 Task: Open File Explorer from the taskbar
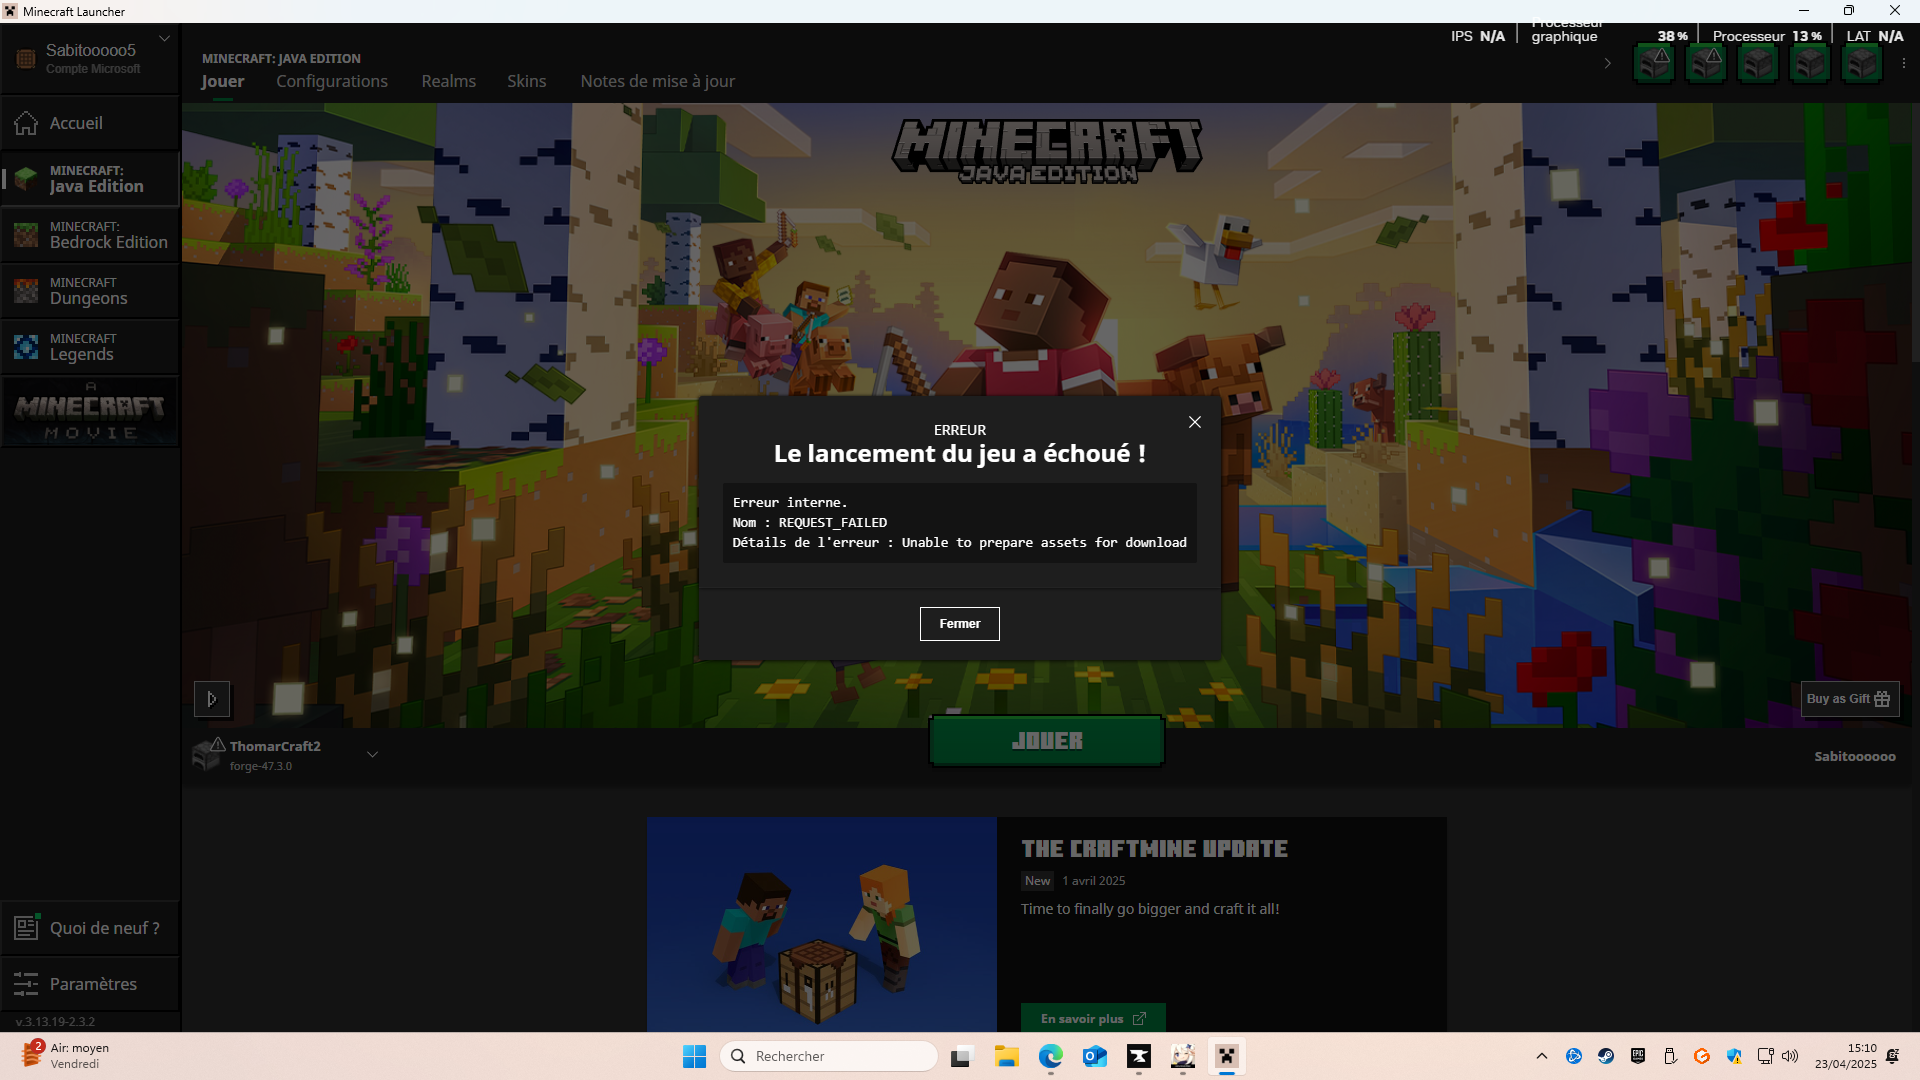[x=1006, y=1056]
